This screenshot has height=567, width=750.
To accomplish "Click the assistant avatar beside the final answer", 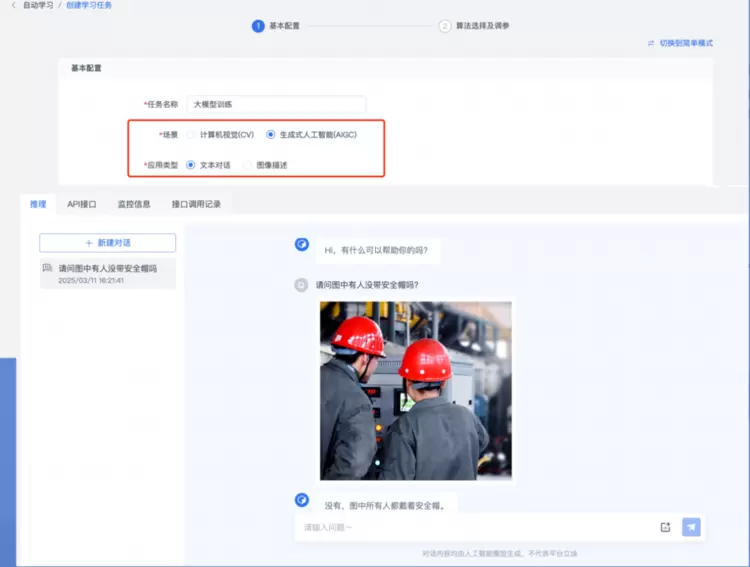I will 301,500.
